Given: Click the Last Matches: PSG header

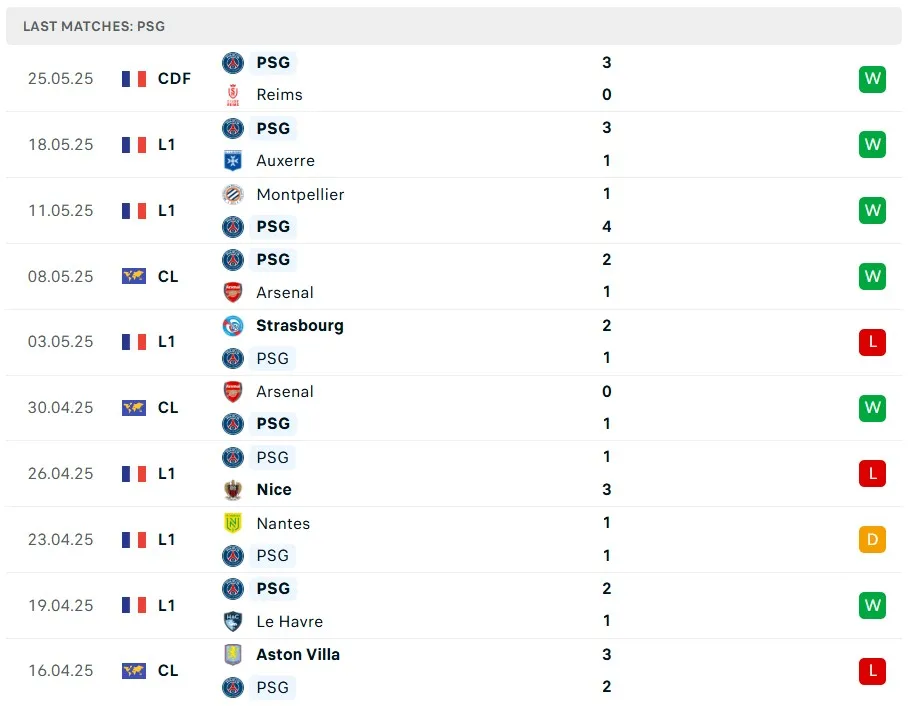Looking at the screenshot, I should point(94,26).
